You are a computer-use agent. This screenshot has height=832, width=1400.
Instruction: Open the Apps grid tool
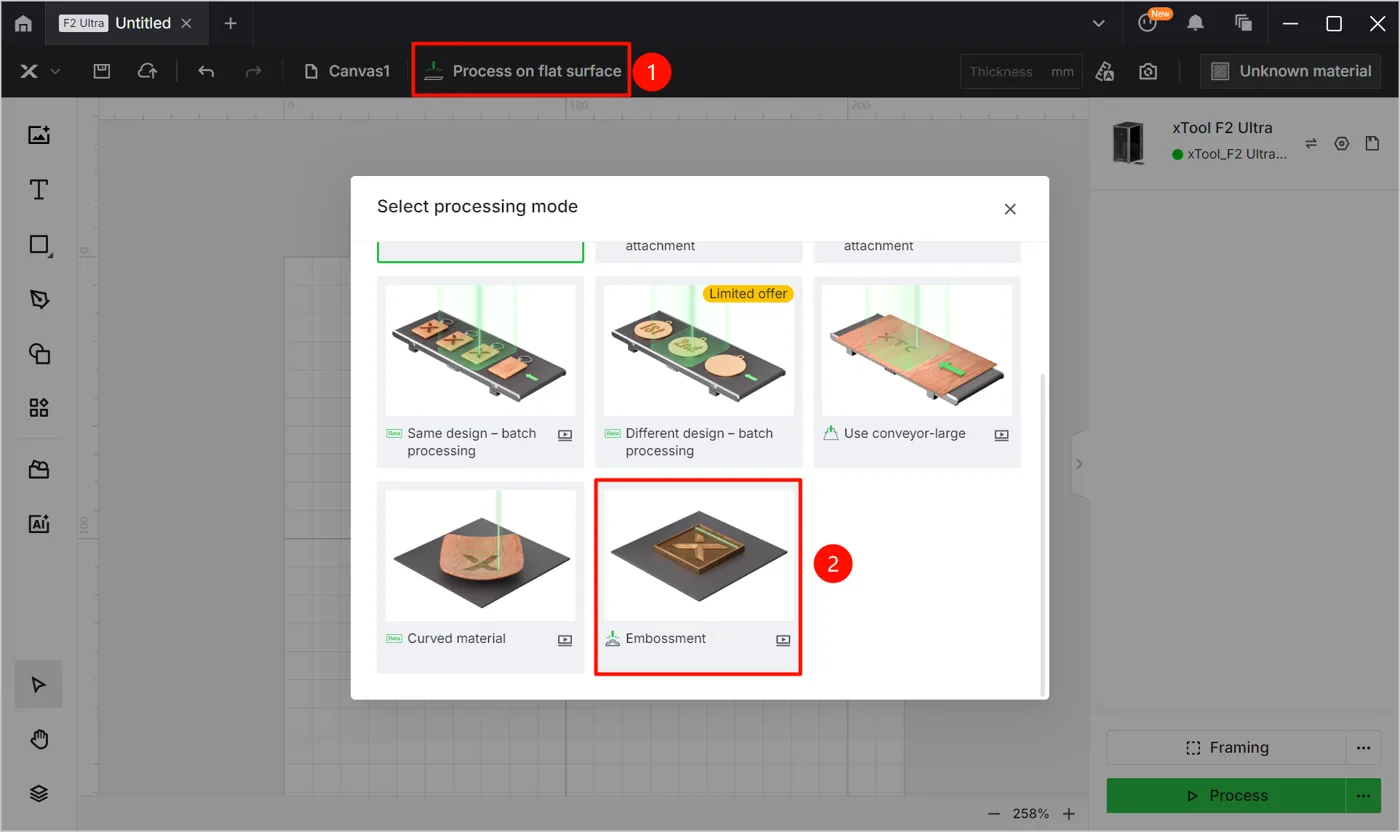click(39, 407)
